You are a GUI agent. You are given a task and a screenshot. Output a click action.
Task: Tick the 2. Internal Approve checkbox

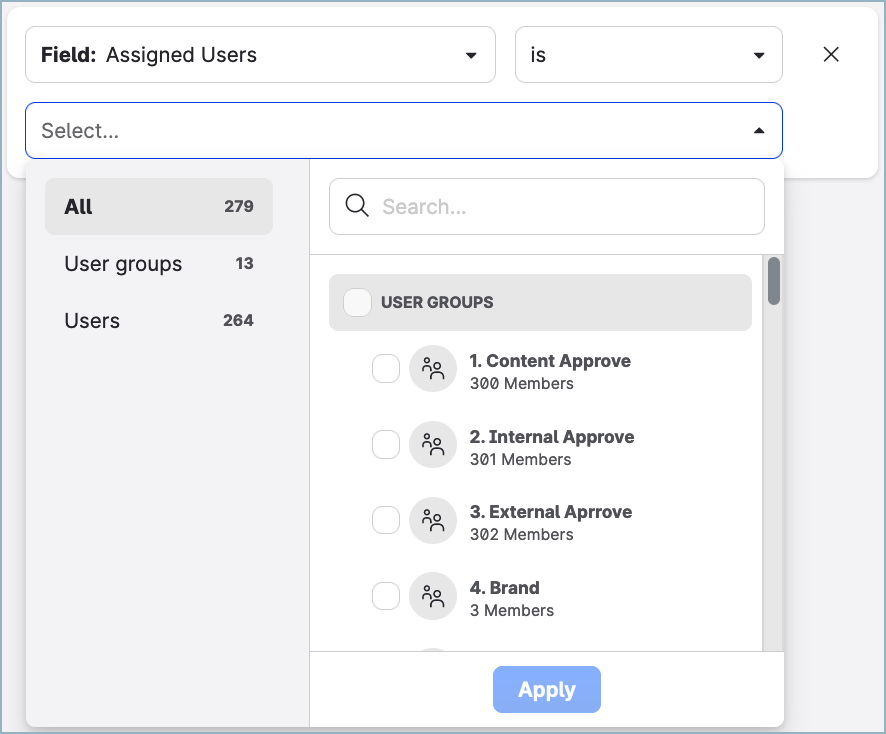(386, 445)
